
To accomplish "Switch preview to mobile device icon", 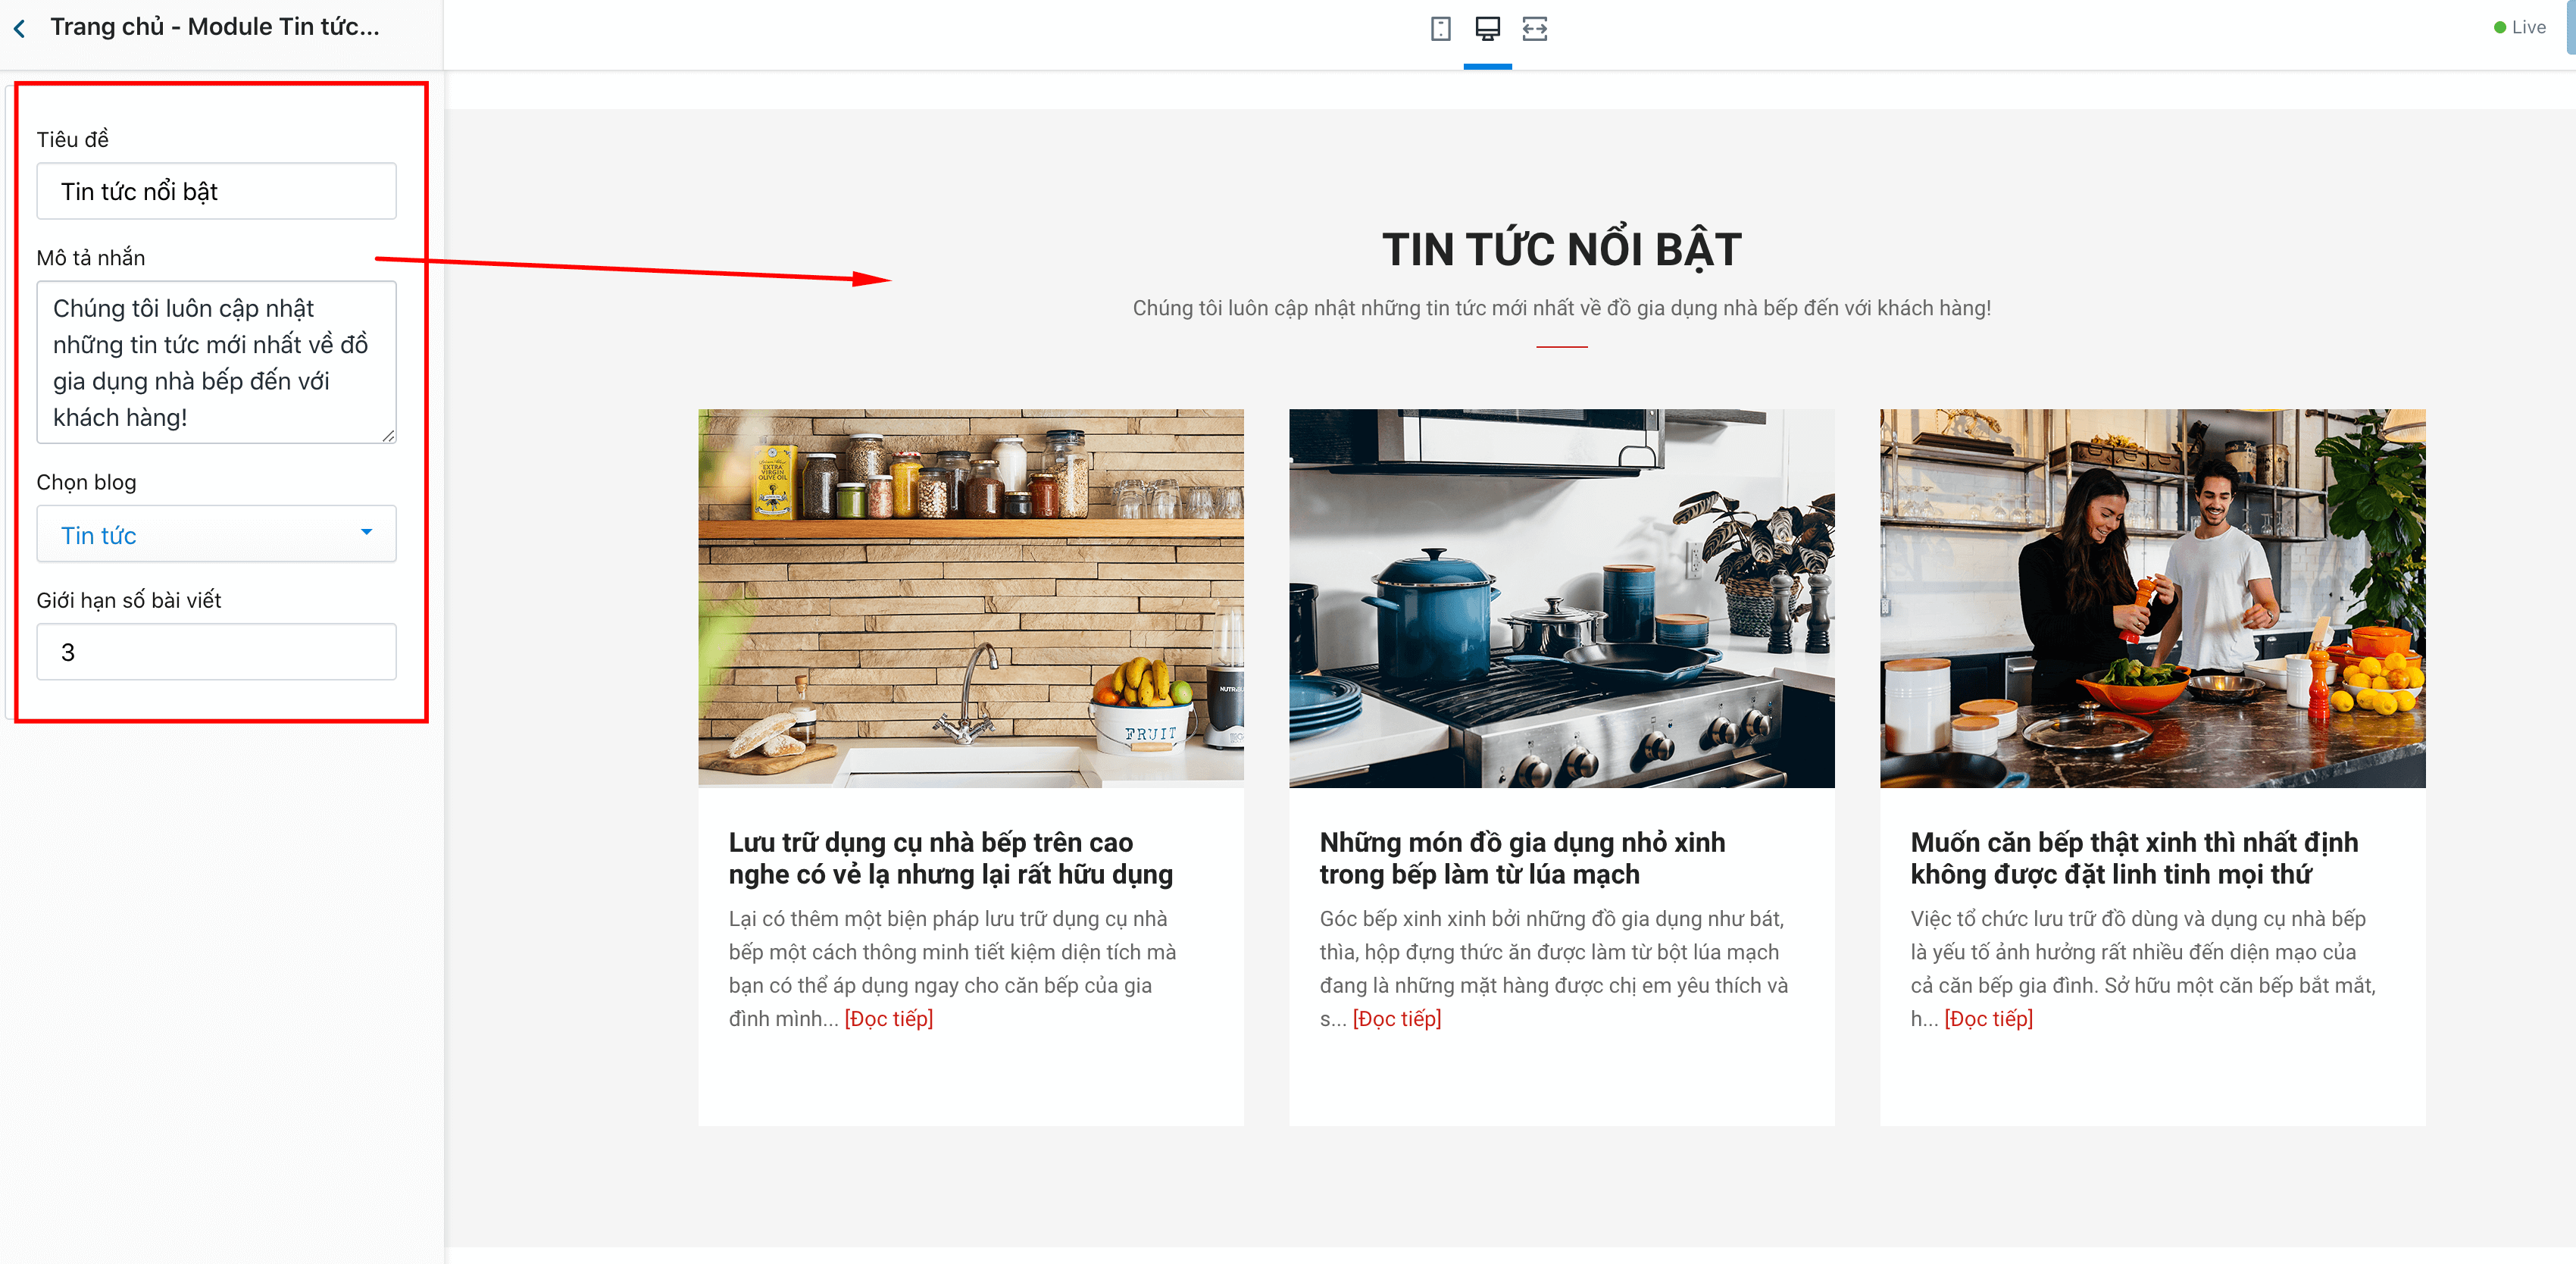I will (x=1440, y=29).
